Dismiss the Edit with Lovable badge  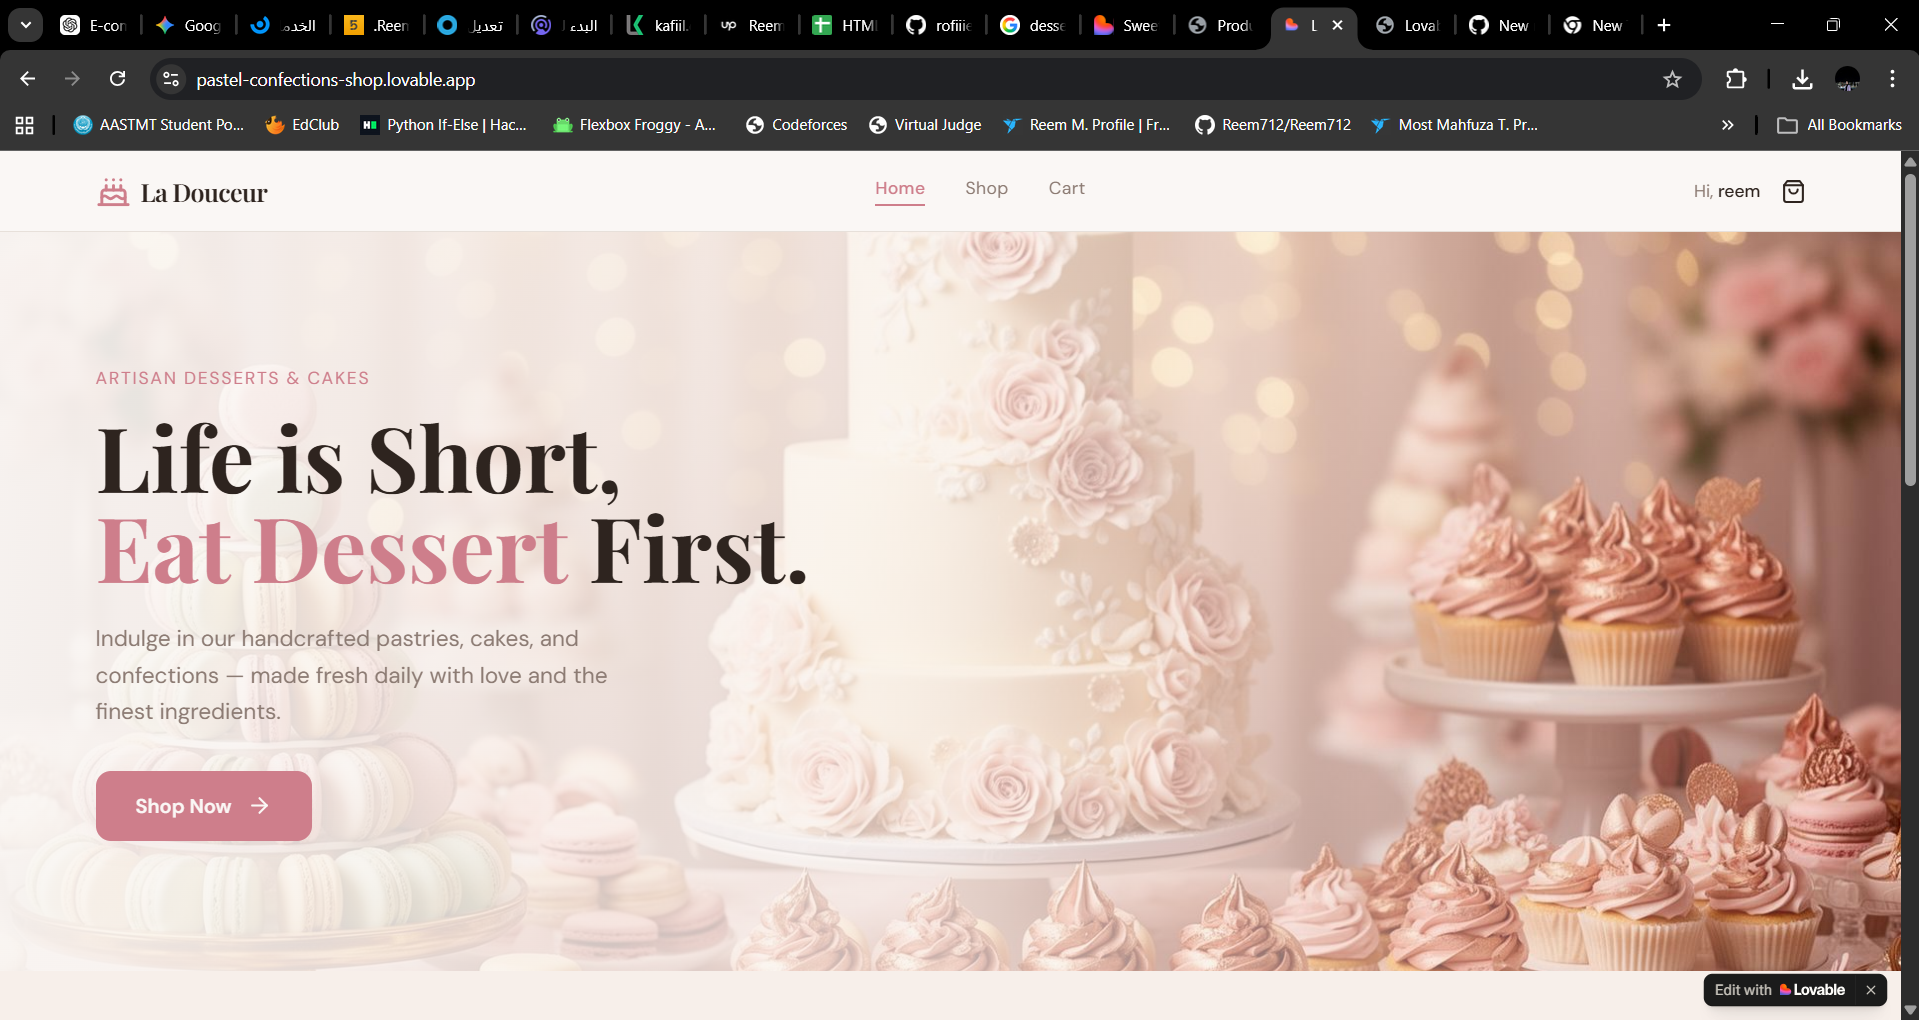coord(1871,990)
